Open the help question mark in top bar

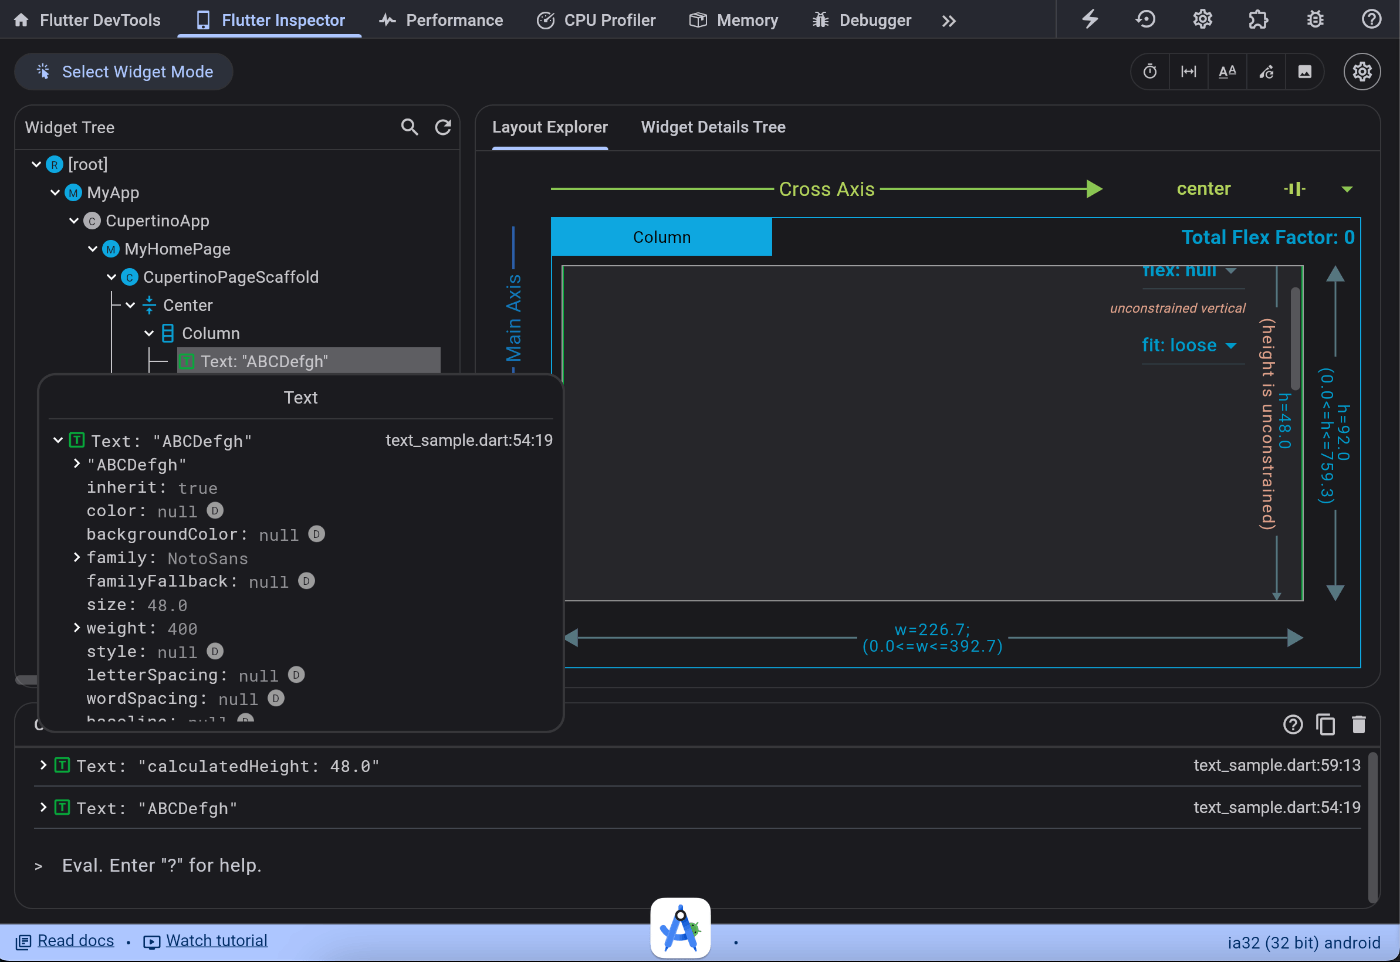point(1372,19)
